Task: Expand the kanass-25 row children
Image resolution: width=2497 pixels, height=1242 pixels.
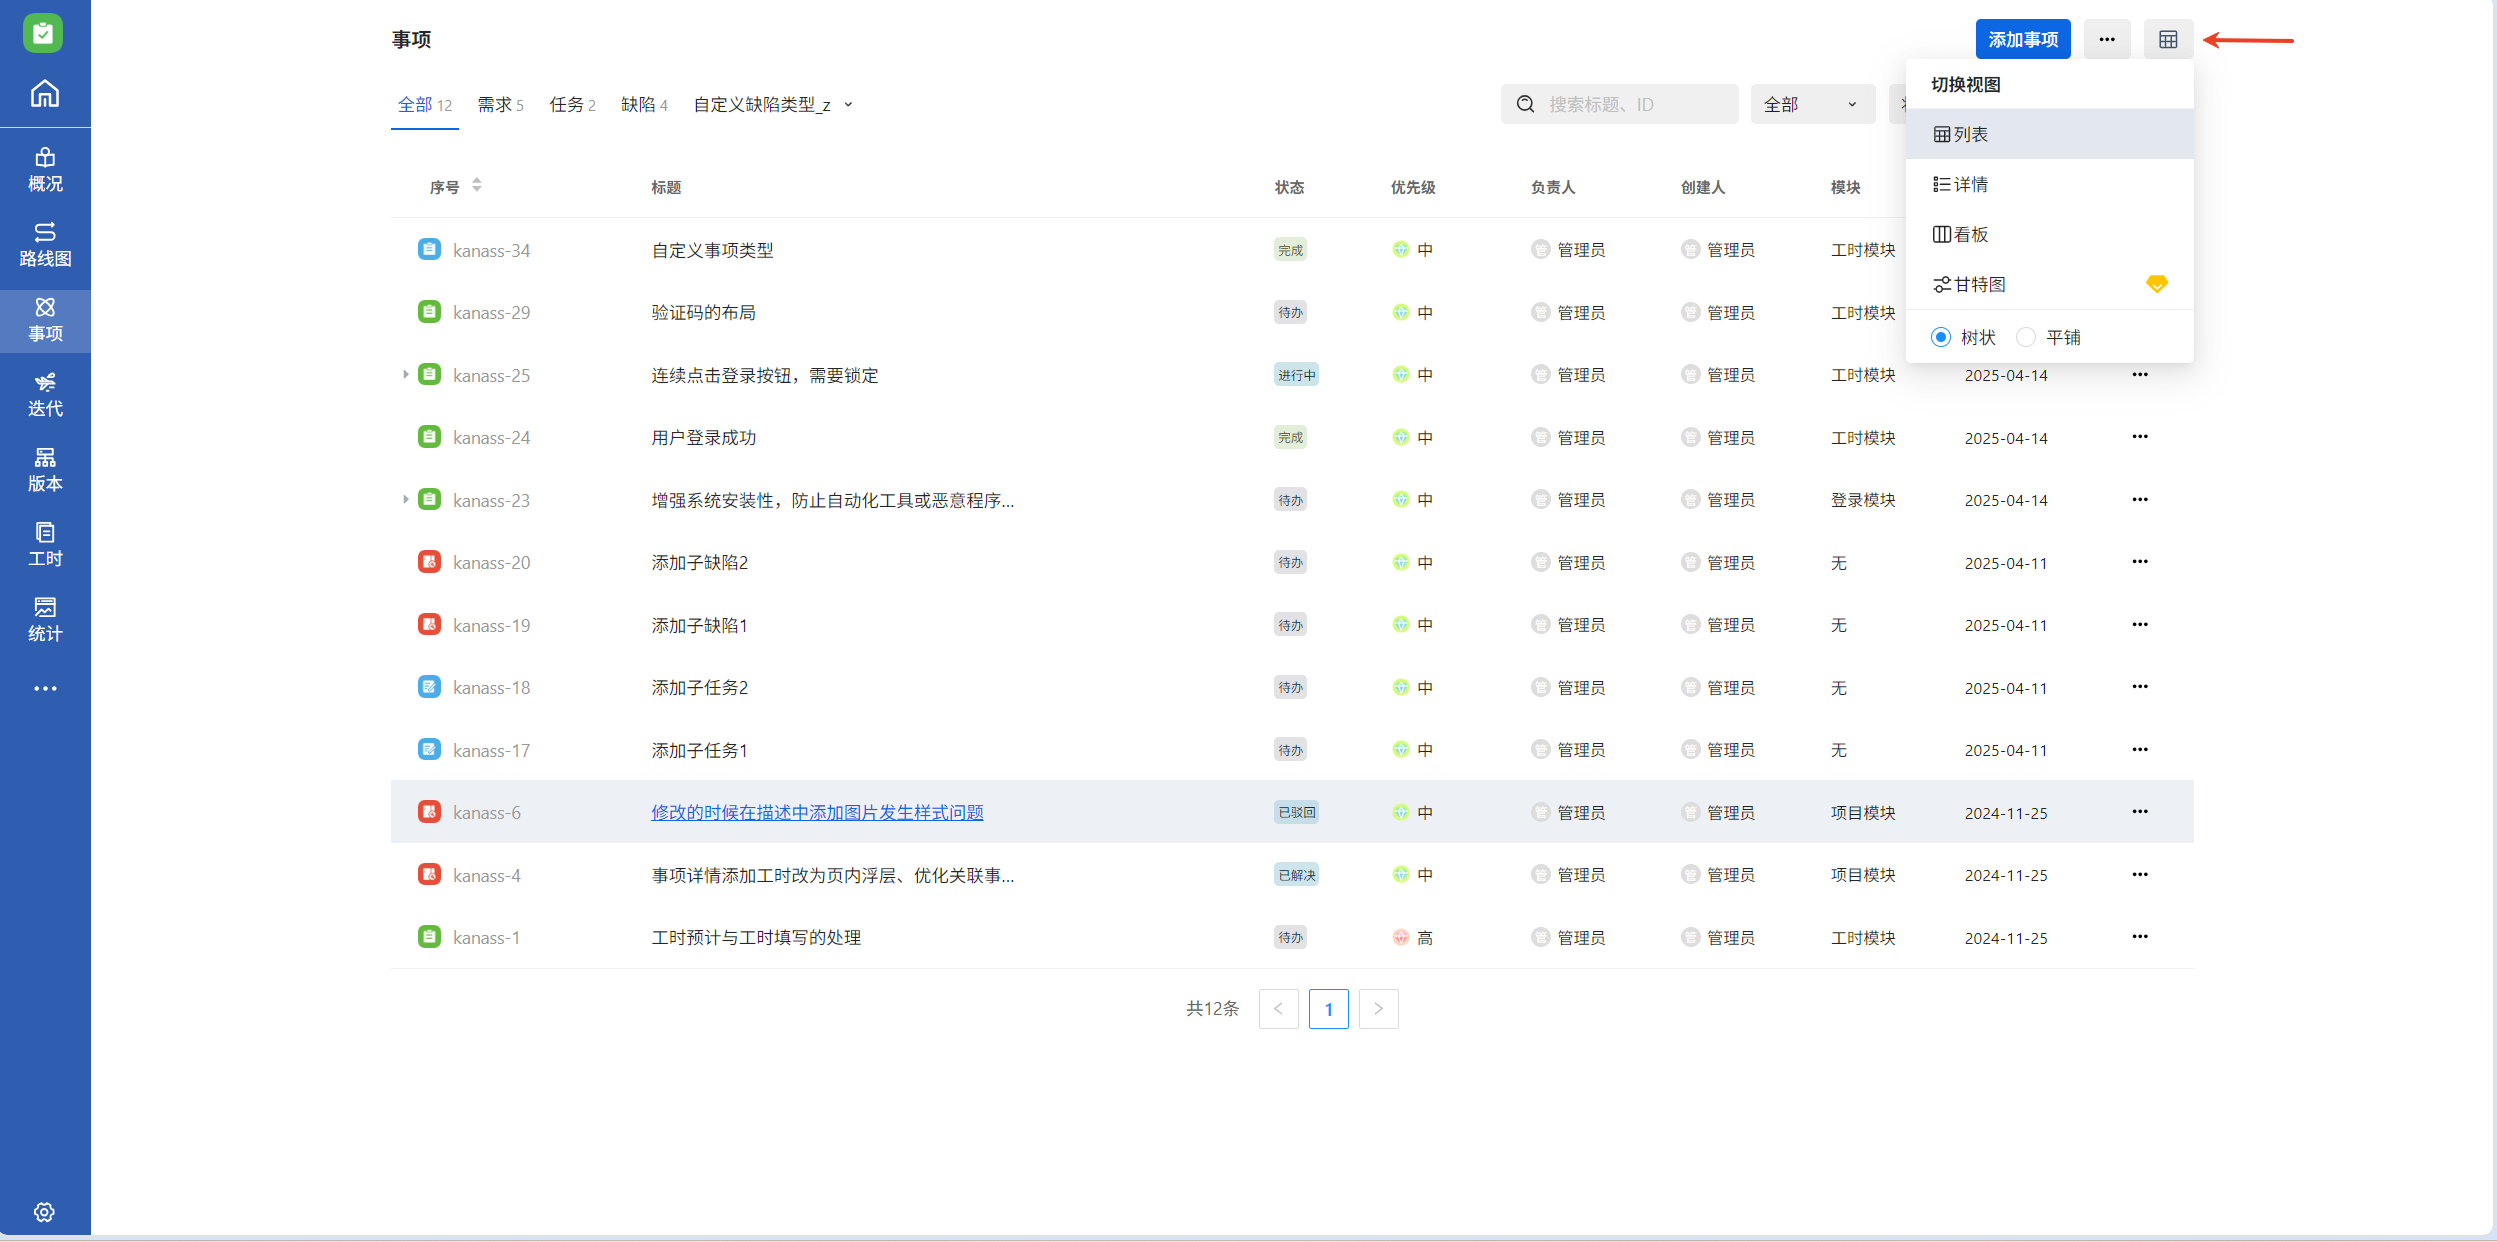Action: tap(405, 375)
